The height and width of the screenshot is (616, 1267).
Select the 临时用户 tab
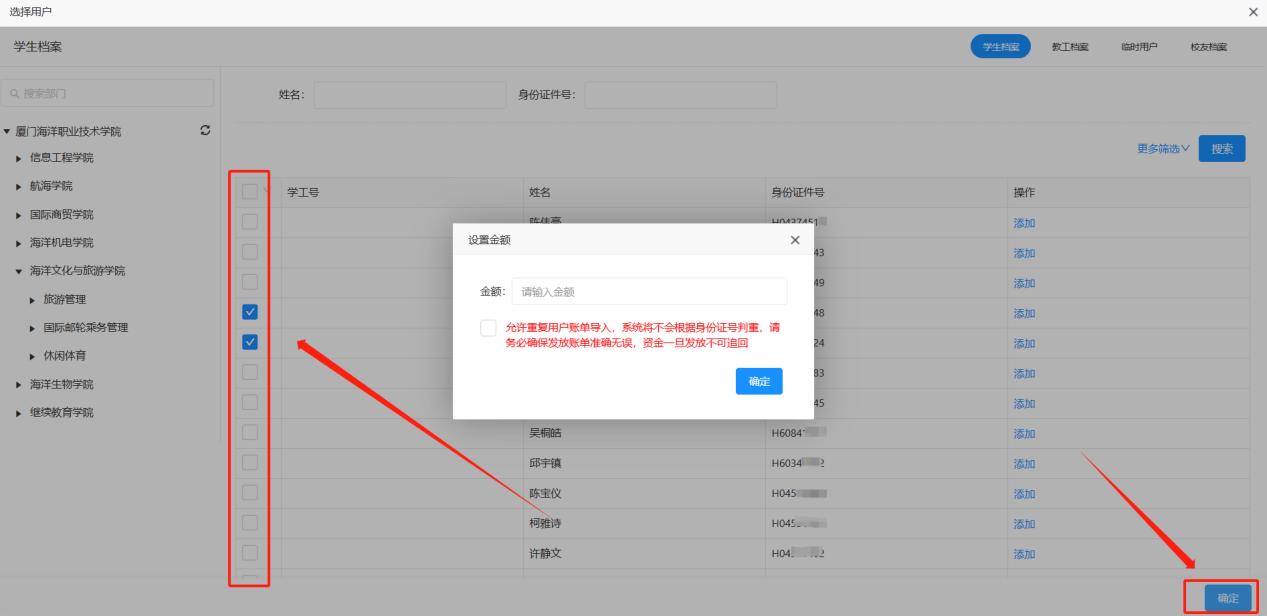point(1139,47)
